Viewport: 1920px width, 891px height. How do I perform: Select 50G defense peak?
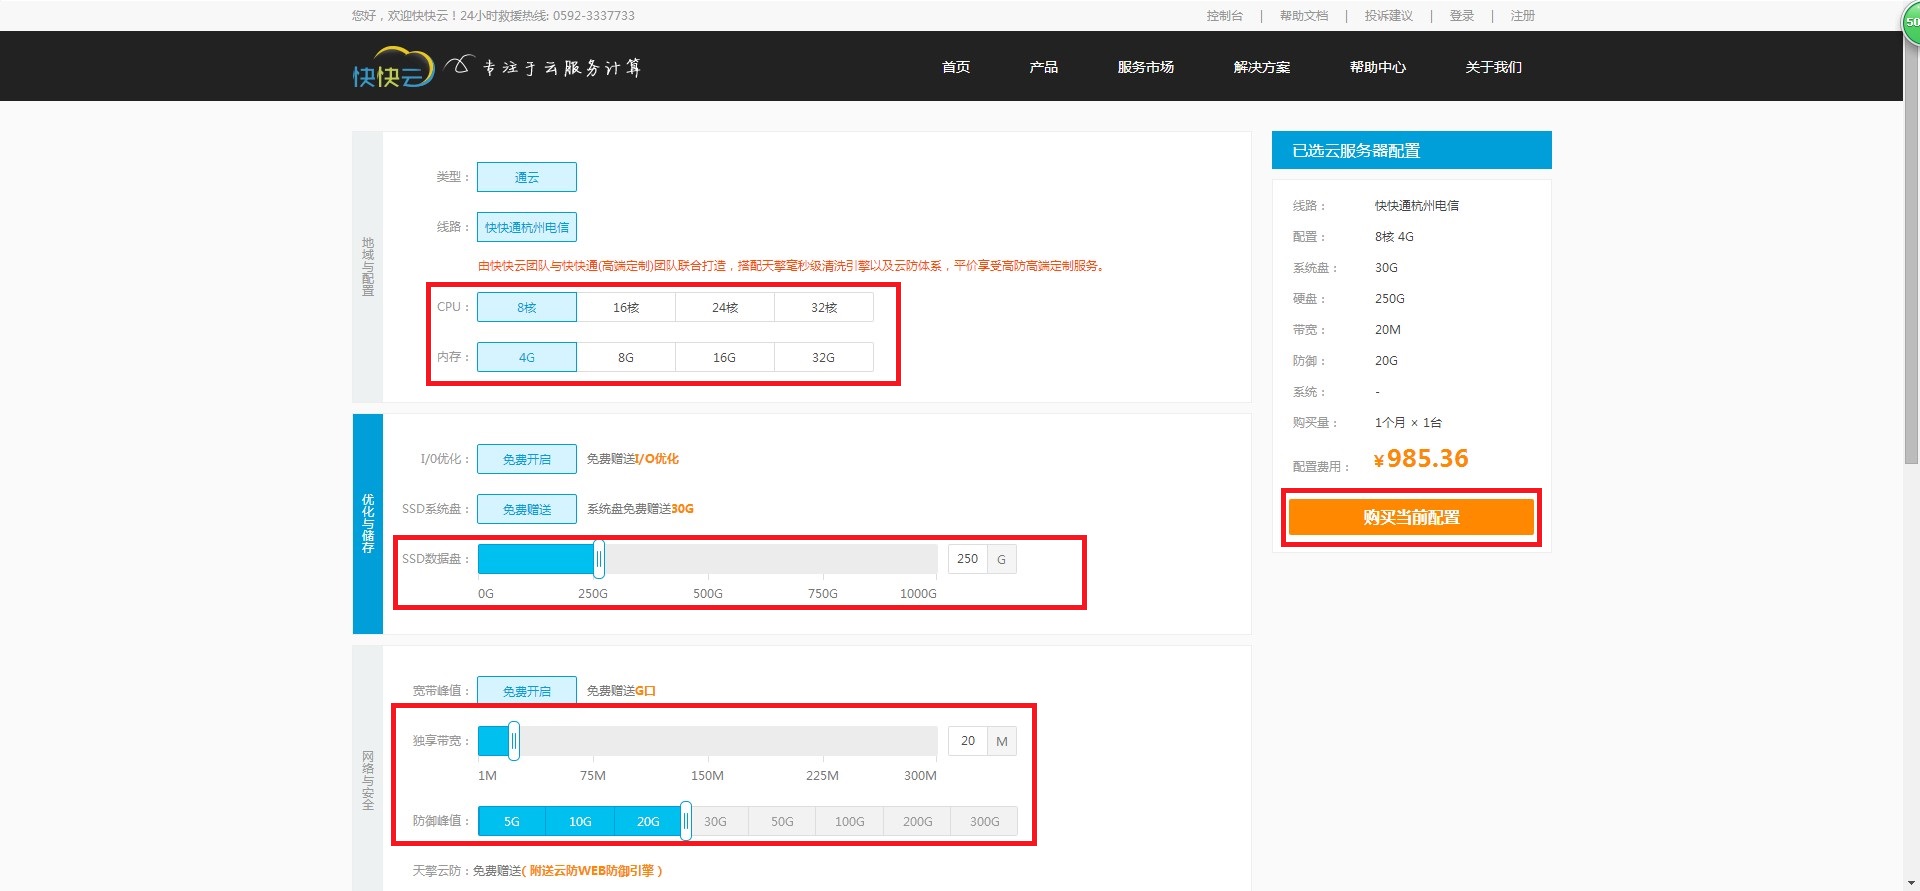click(x=782, y=821)
